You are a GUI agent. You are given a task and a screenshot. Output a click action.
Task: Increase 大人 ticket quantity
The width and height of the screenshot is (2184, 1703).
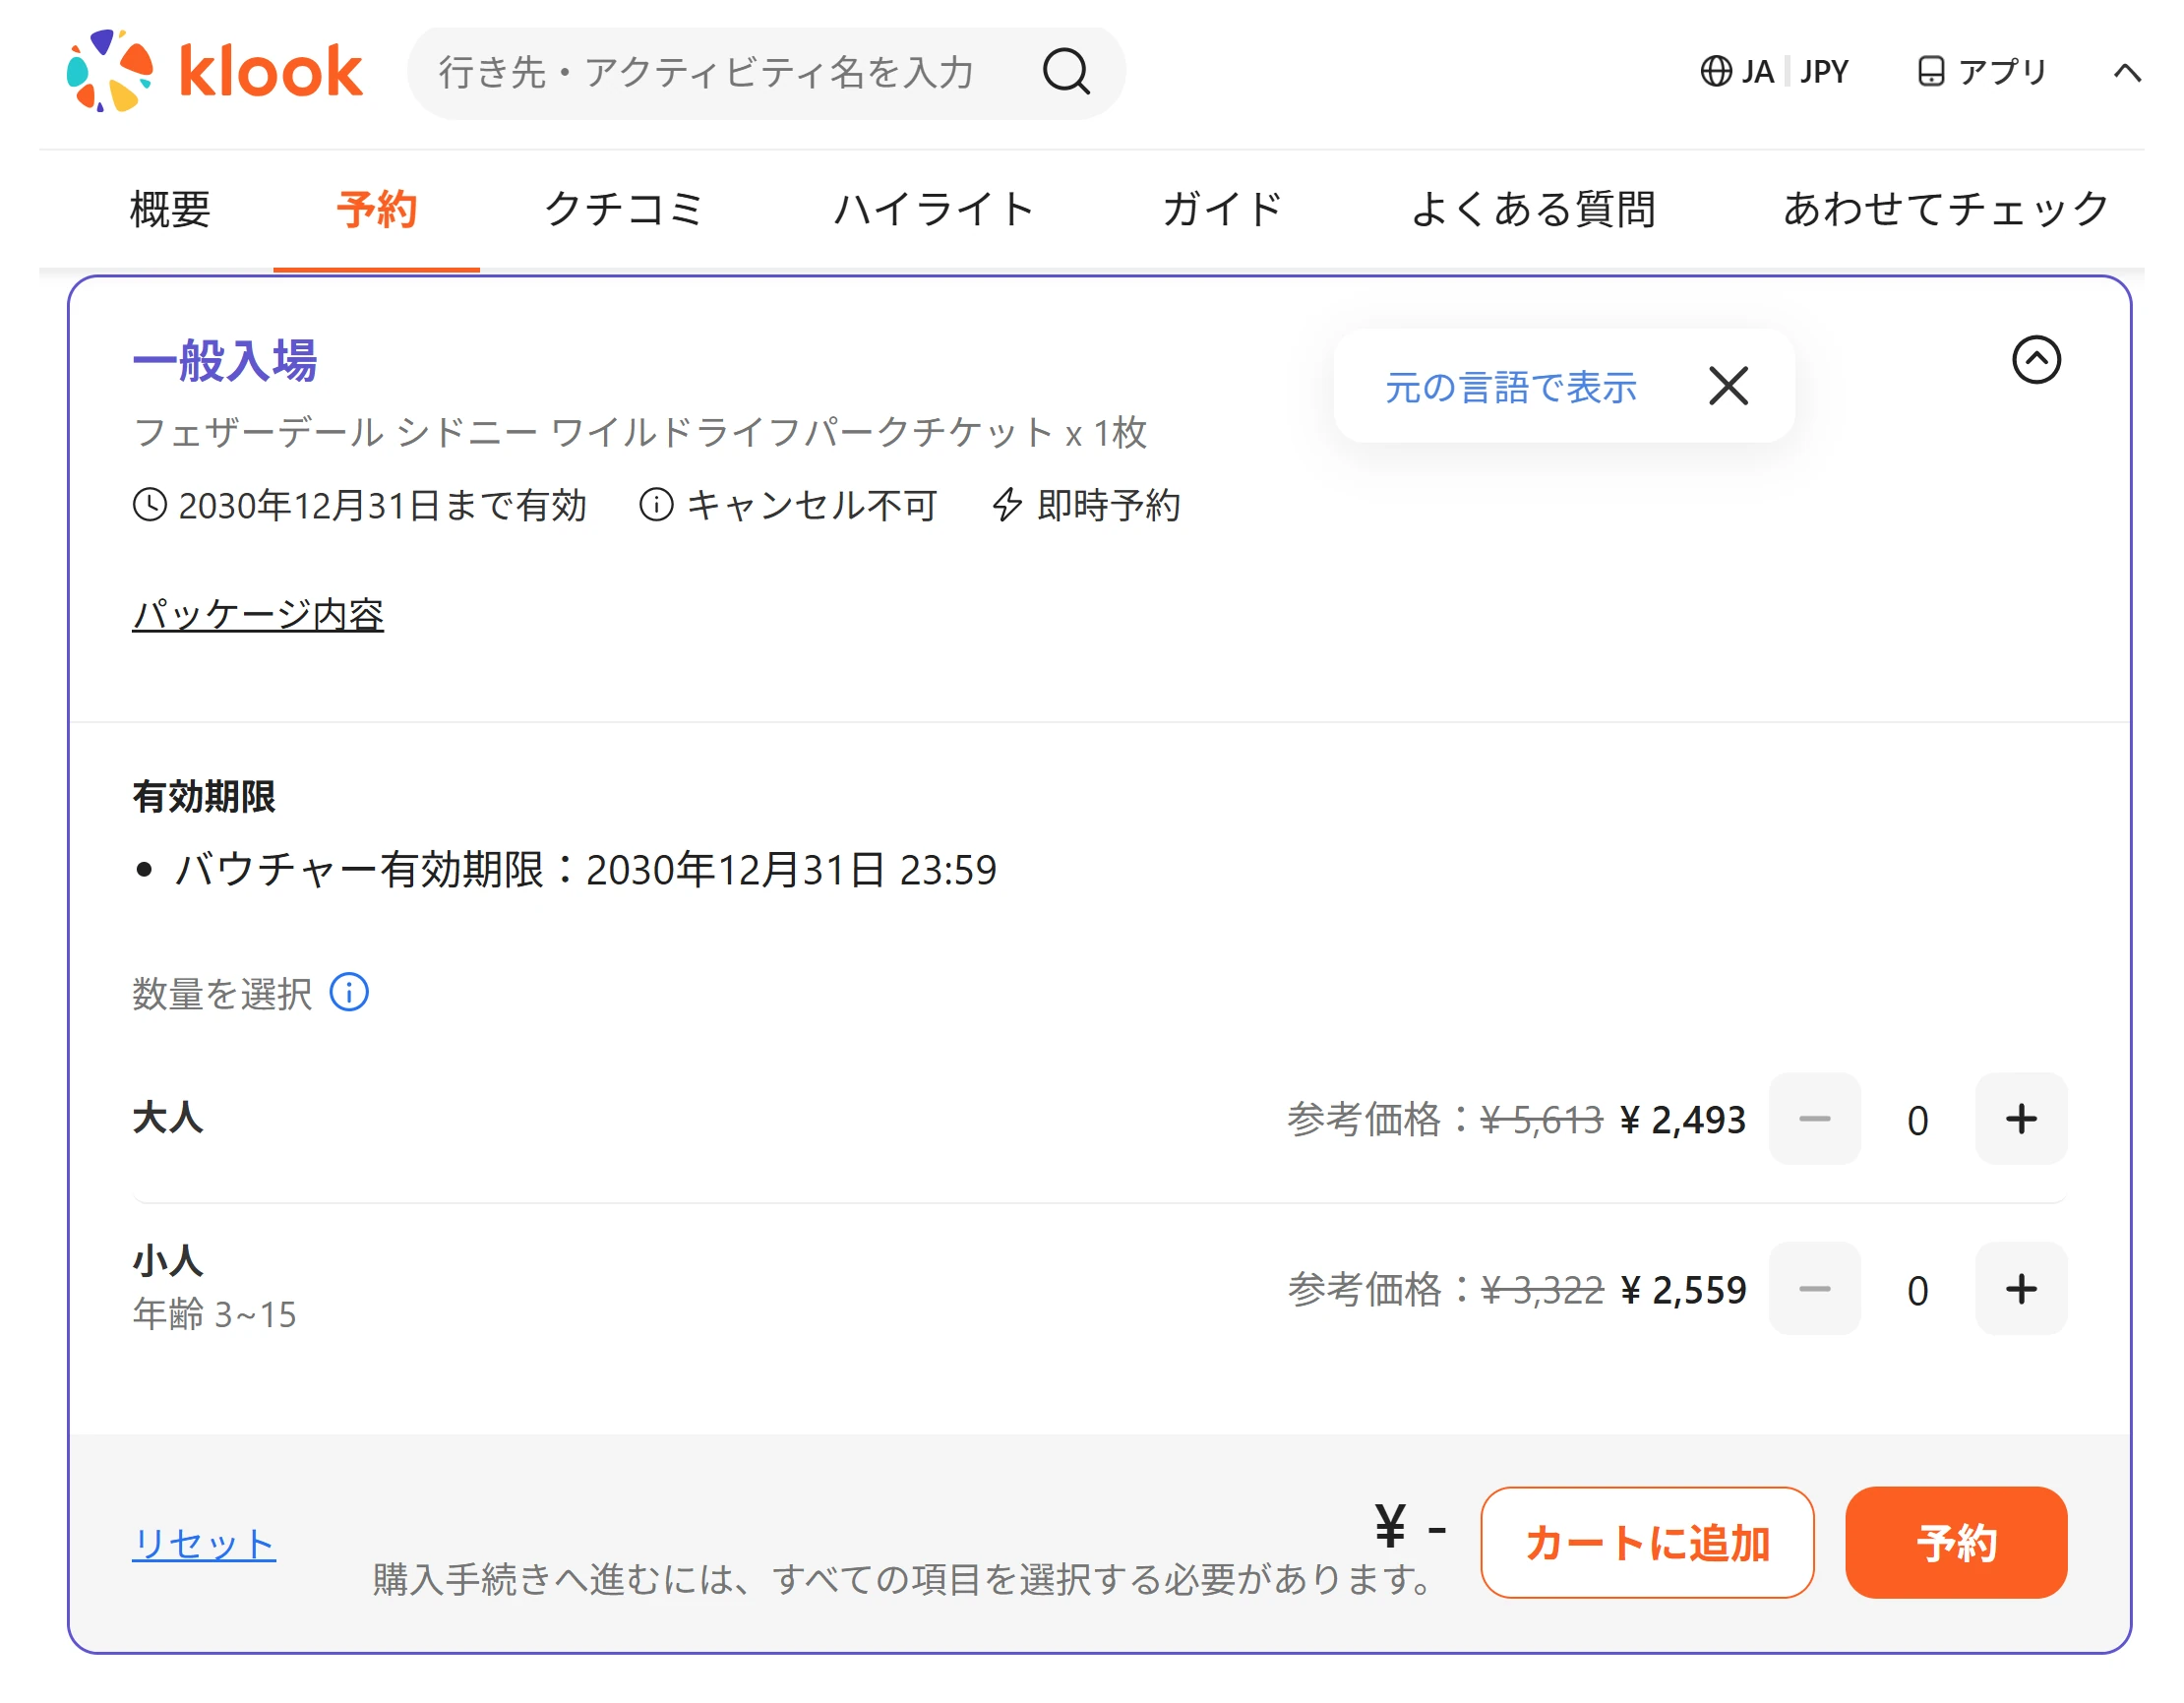pos(2021,1119)
